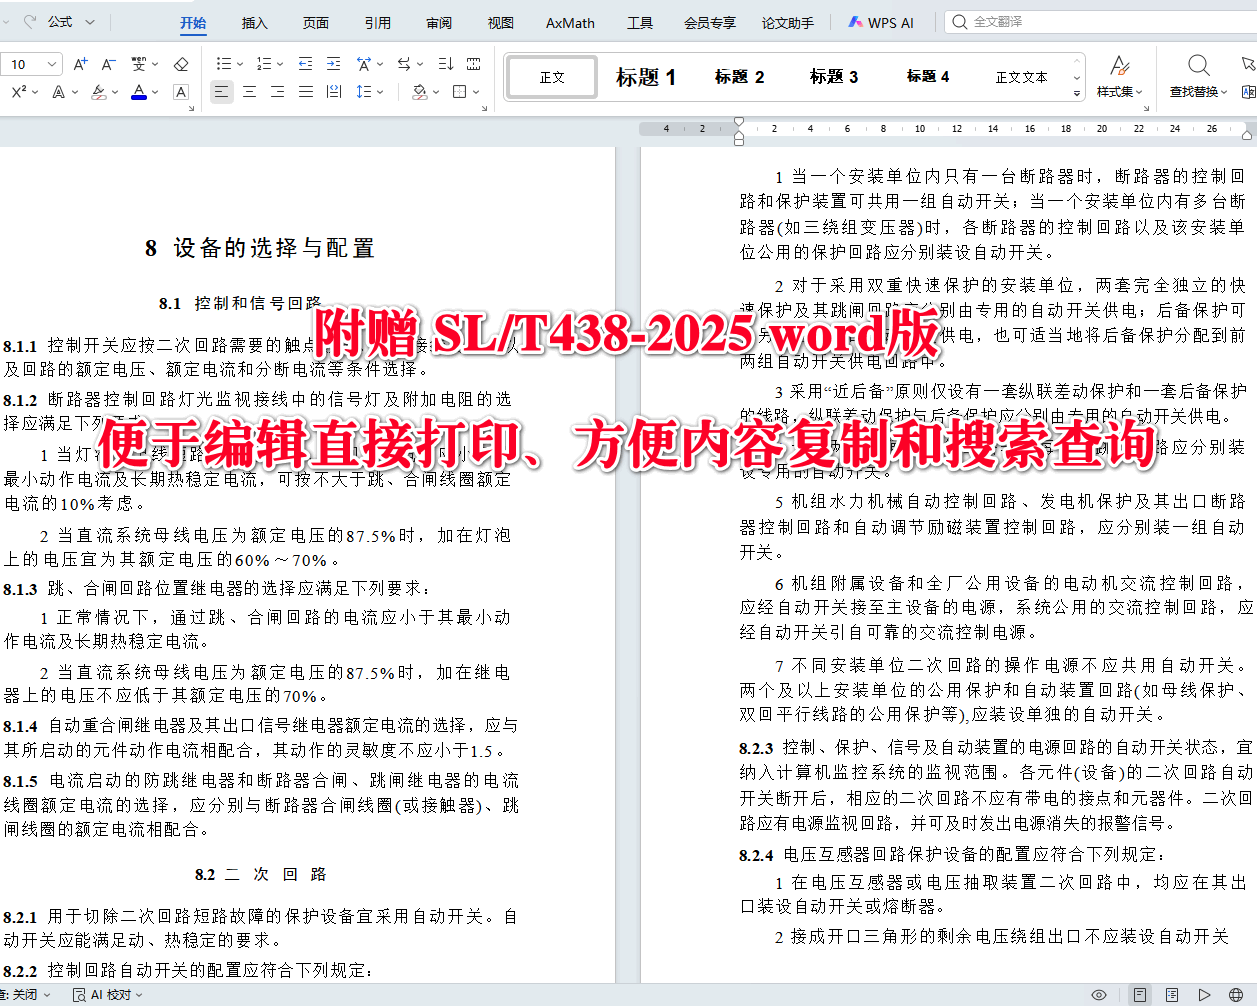This screenshot has height=1006, width=1257.
Task: Open font dialog launcher arrow
Action: (194, 107)
